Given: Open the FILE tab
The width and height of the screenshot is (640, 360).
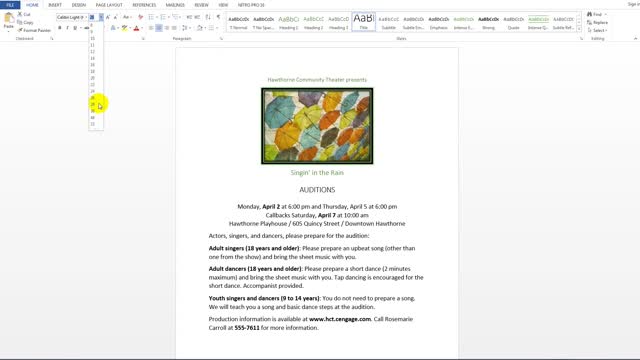Looking at the screenshot, I should (x=10, y=5).
